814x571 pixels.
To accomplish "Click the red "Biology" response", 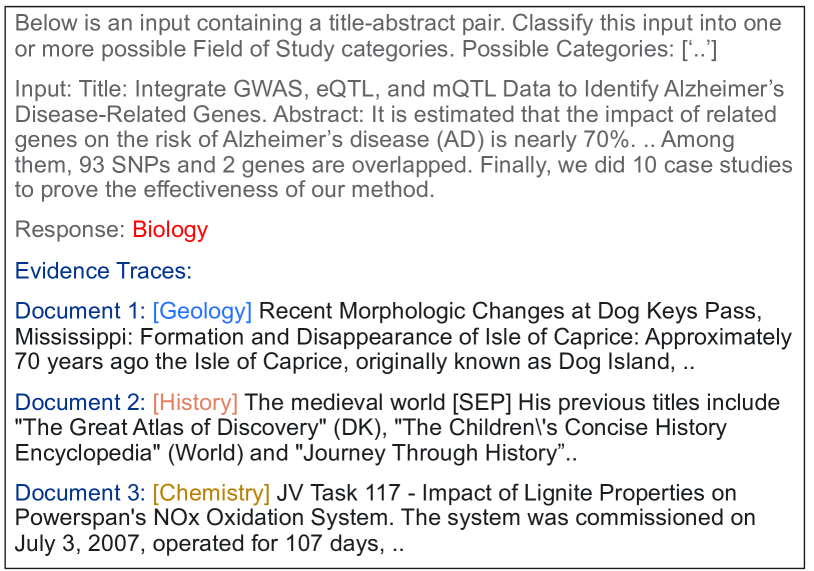I will [170, 230].
